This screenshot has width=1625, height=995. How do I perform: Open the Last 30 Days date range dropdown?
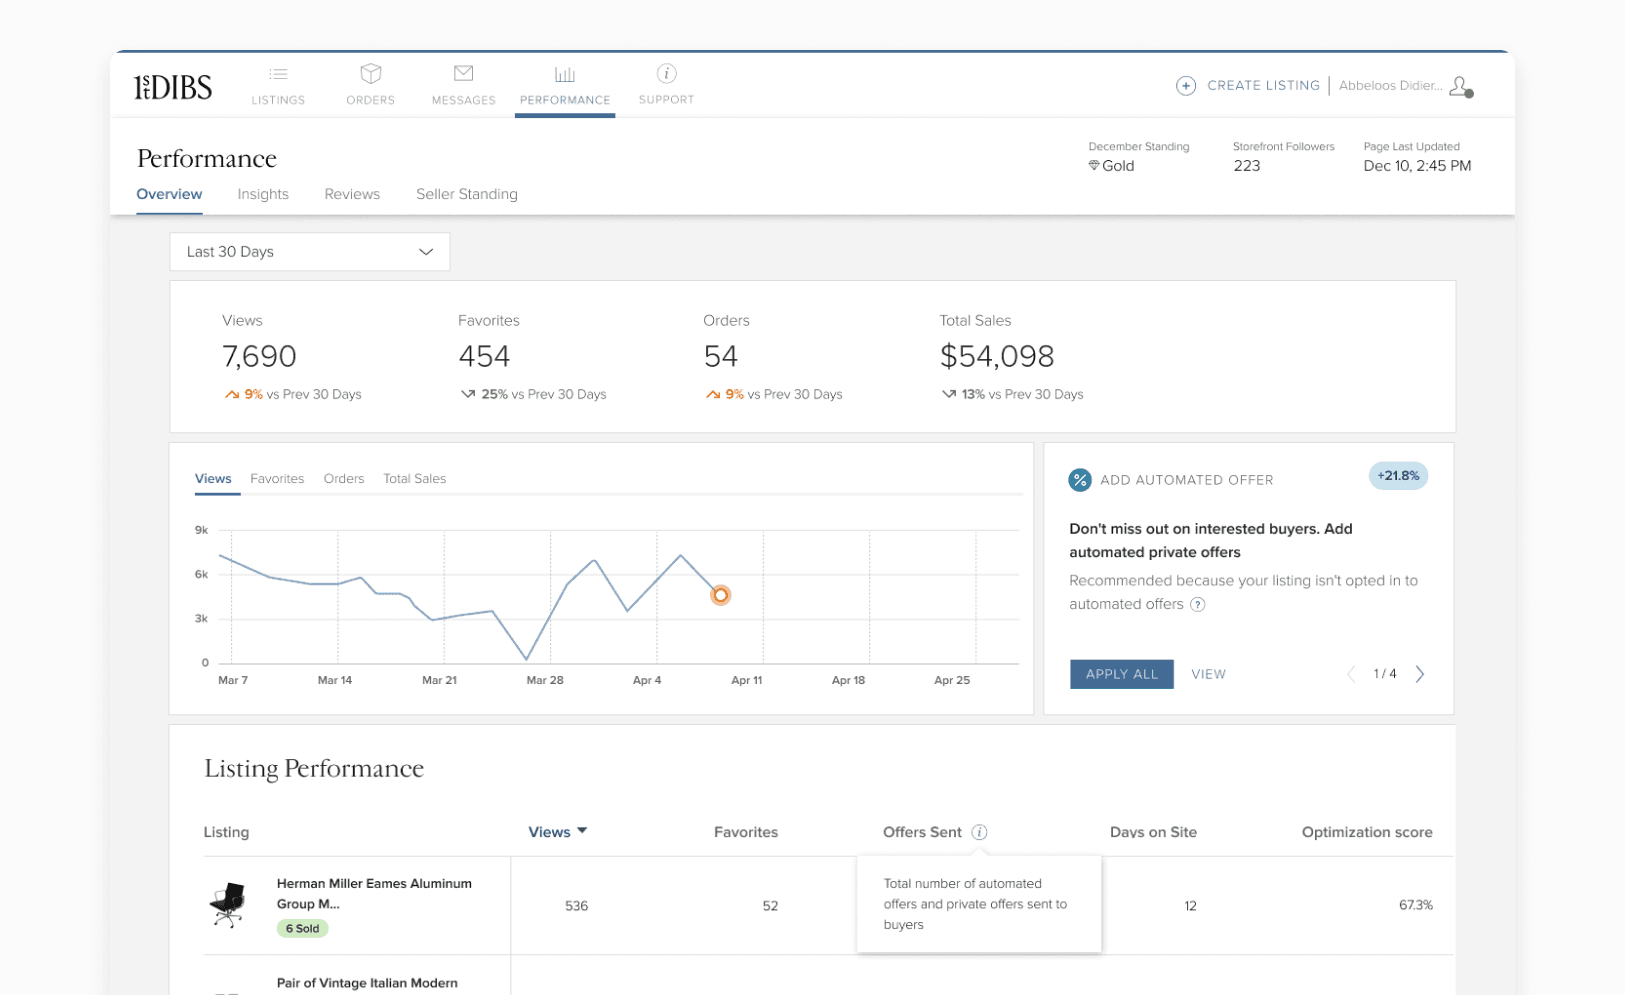point(310,252)
